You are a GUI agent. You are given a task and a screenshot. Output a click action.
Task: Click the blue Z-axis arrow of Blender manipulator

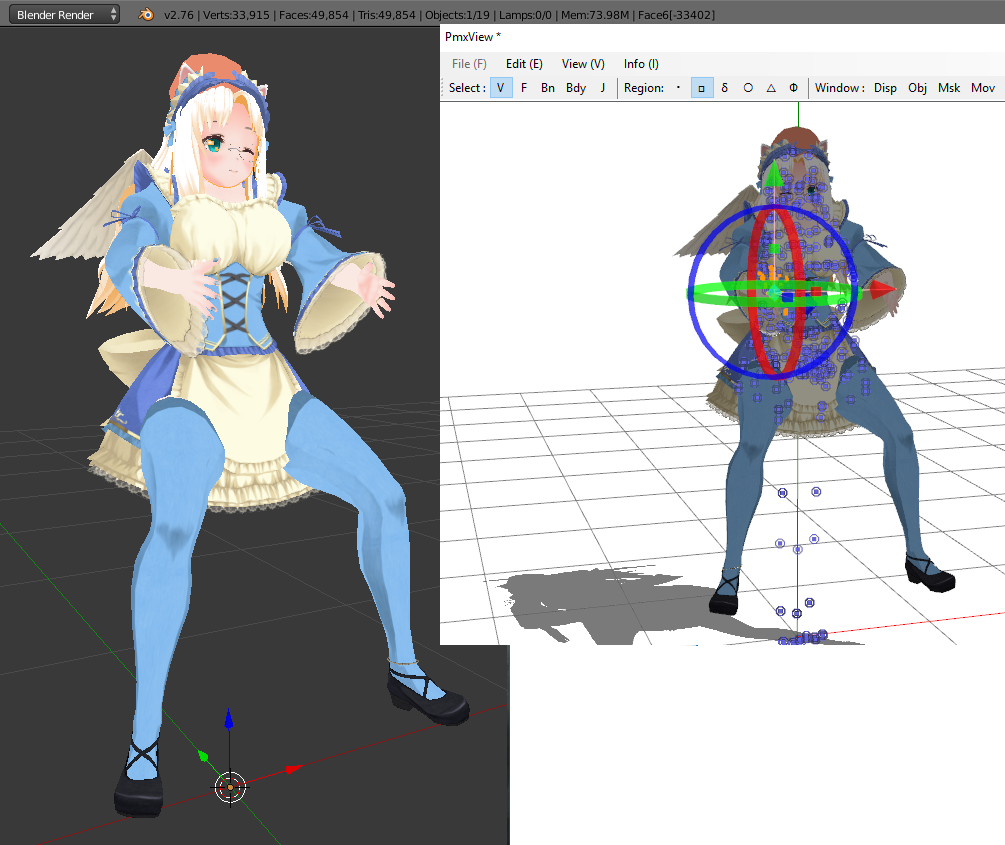pos(229,718)
